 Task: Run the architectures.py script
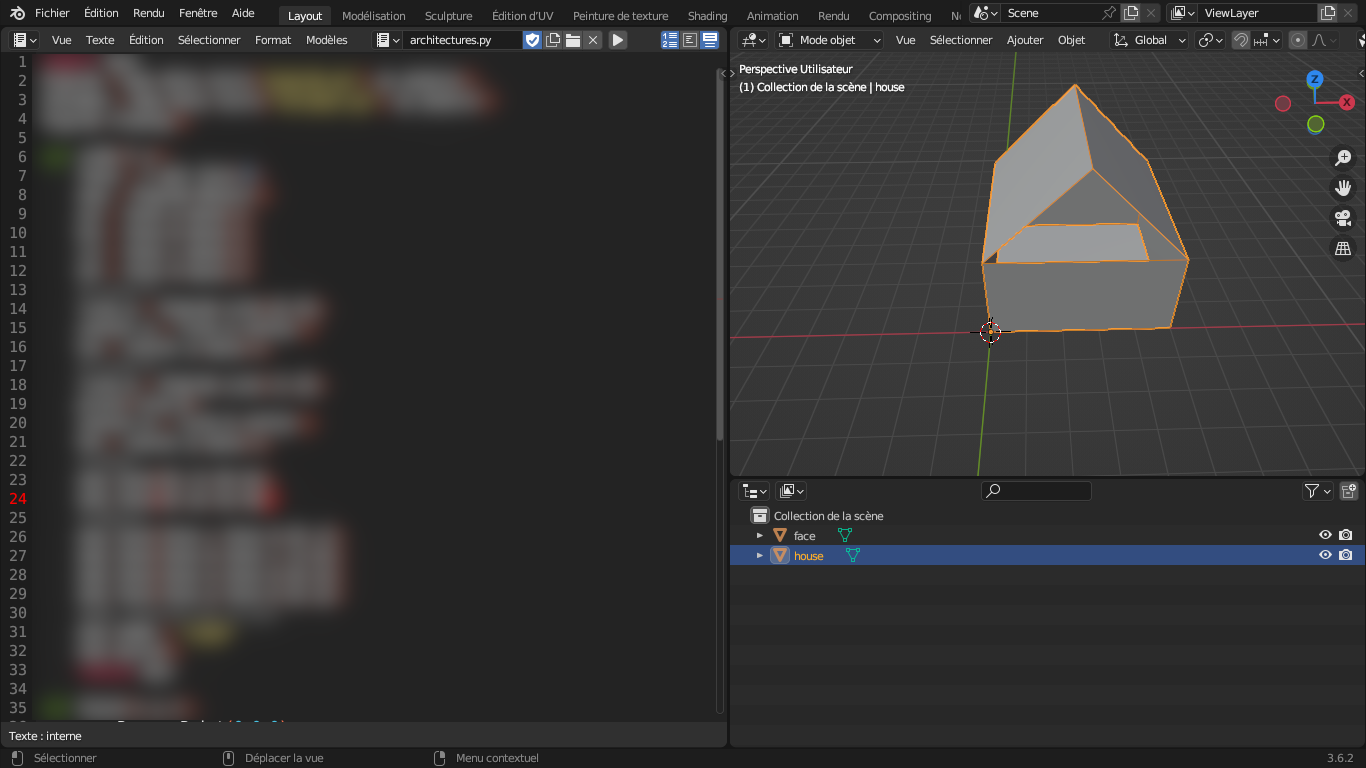[618, 40]
